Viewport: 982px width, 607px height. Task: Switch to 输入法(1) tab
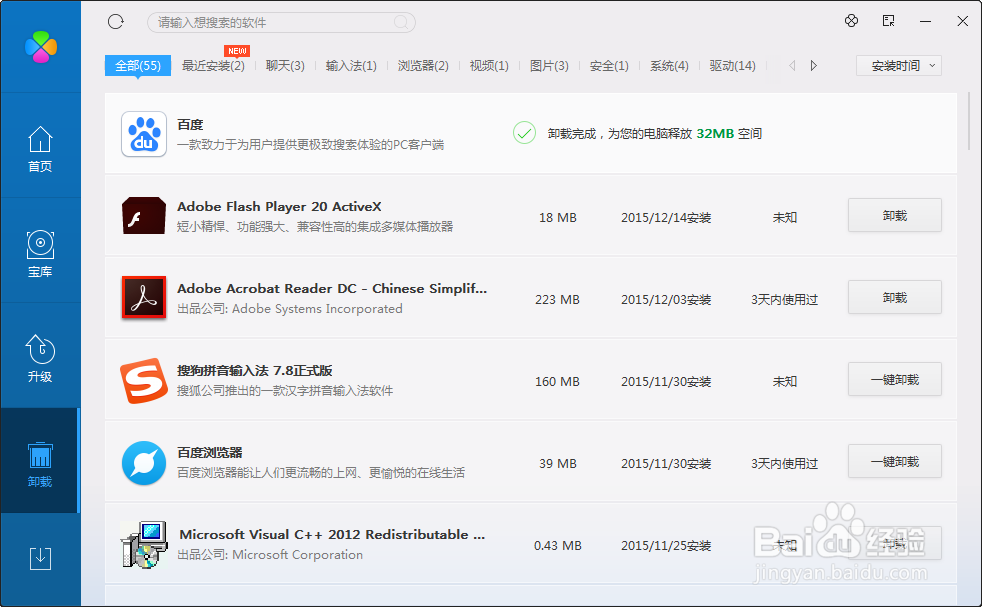pyautogui.click(x=351, y=66)
